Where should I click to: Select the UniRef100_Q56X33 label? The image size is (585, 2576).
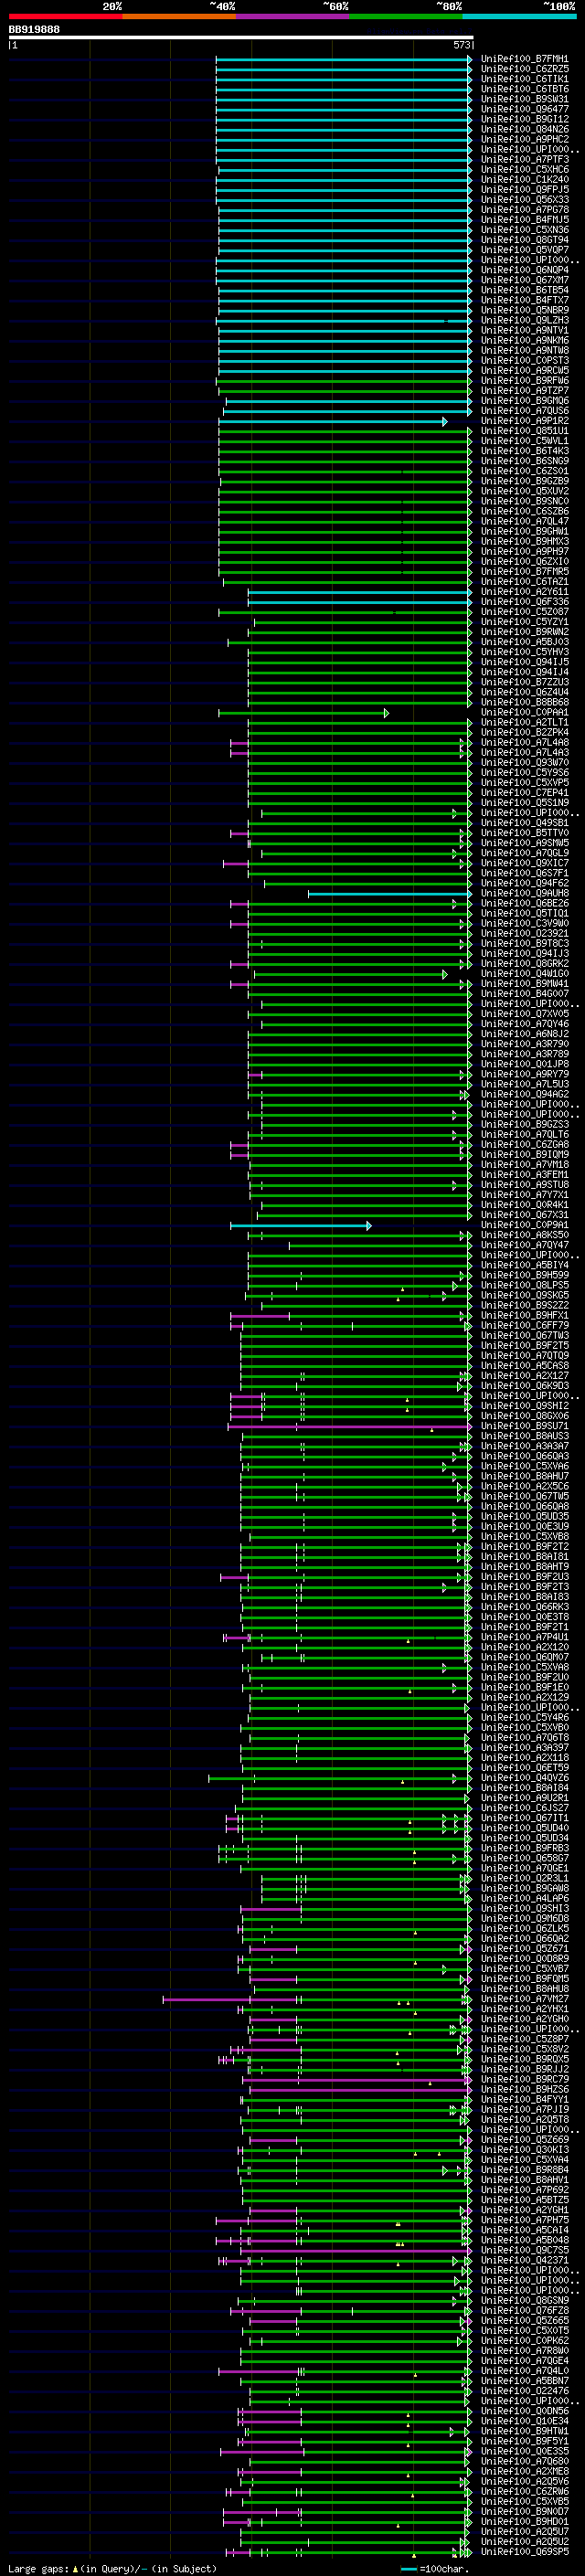coord(524,199)
